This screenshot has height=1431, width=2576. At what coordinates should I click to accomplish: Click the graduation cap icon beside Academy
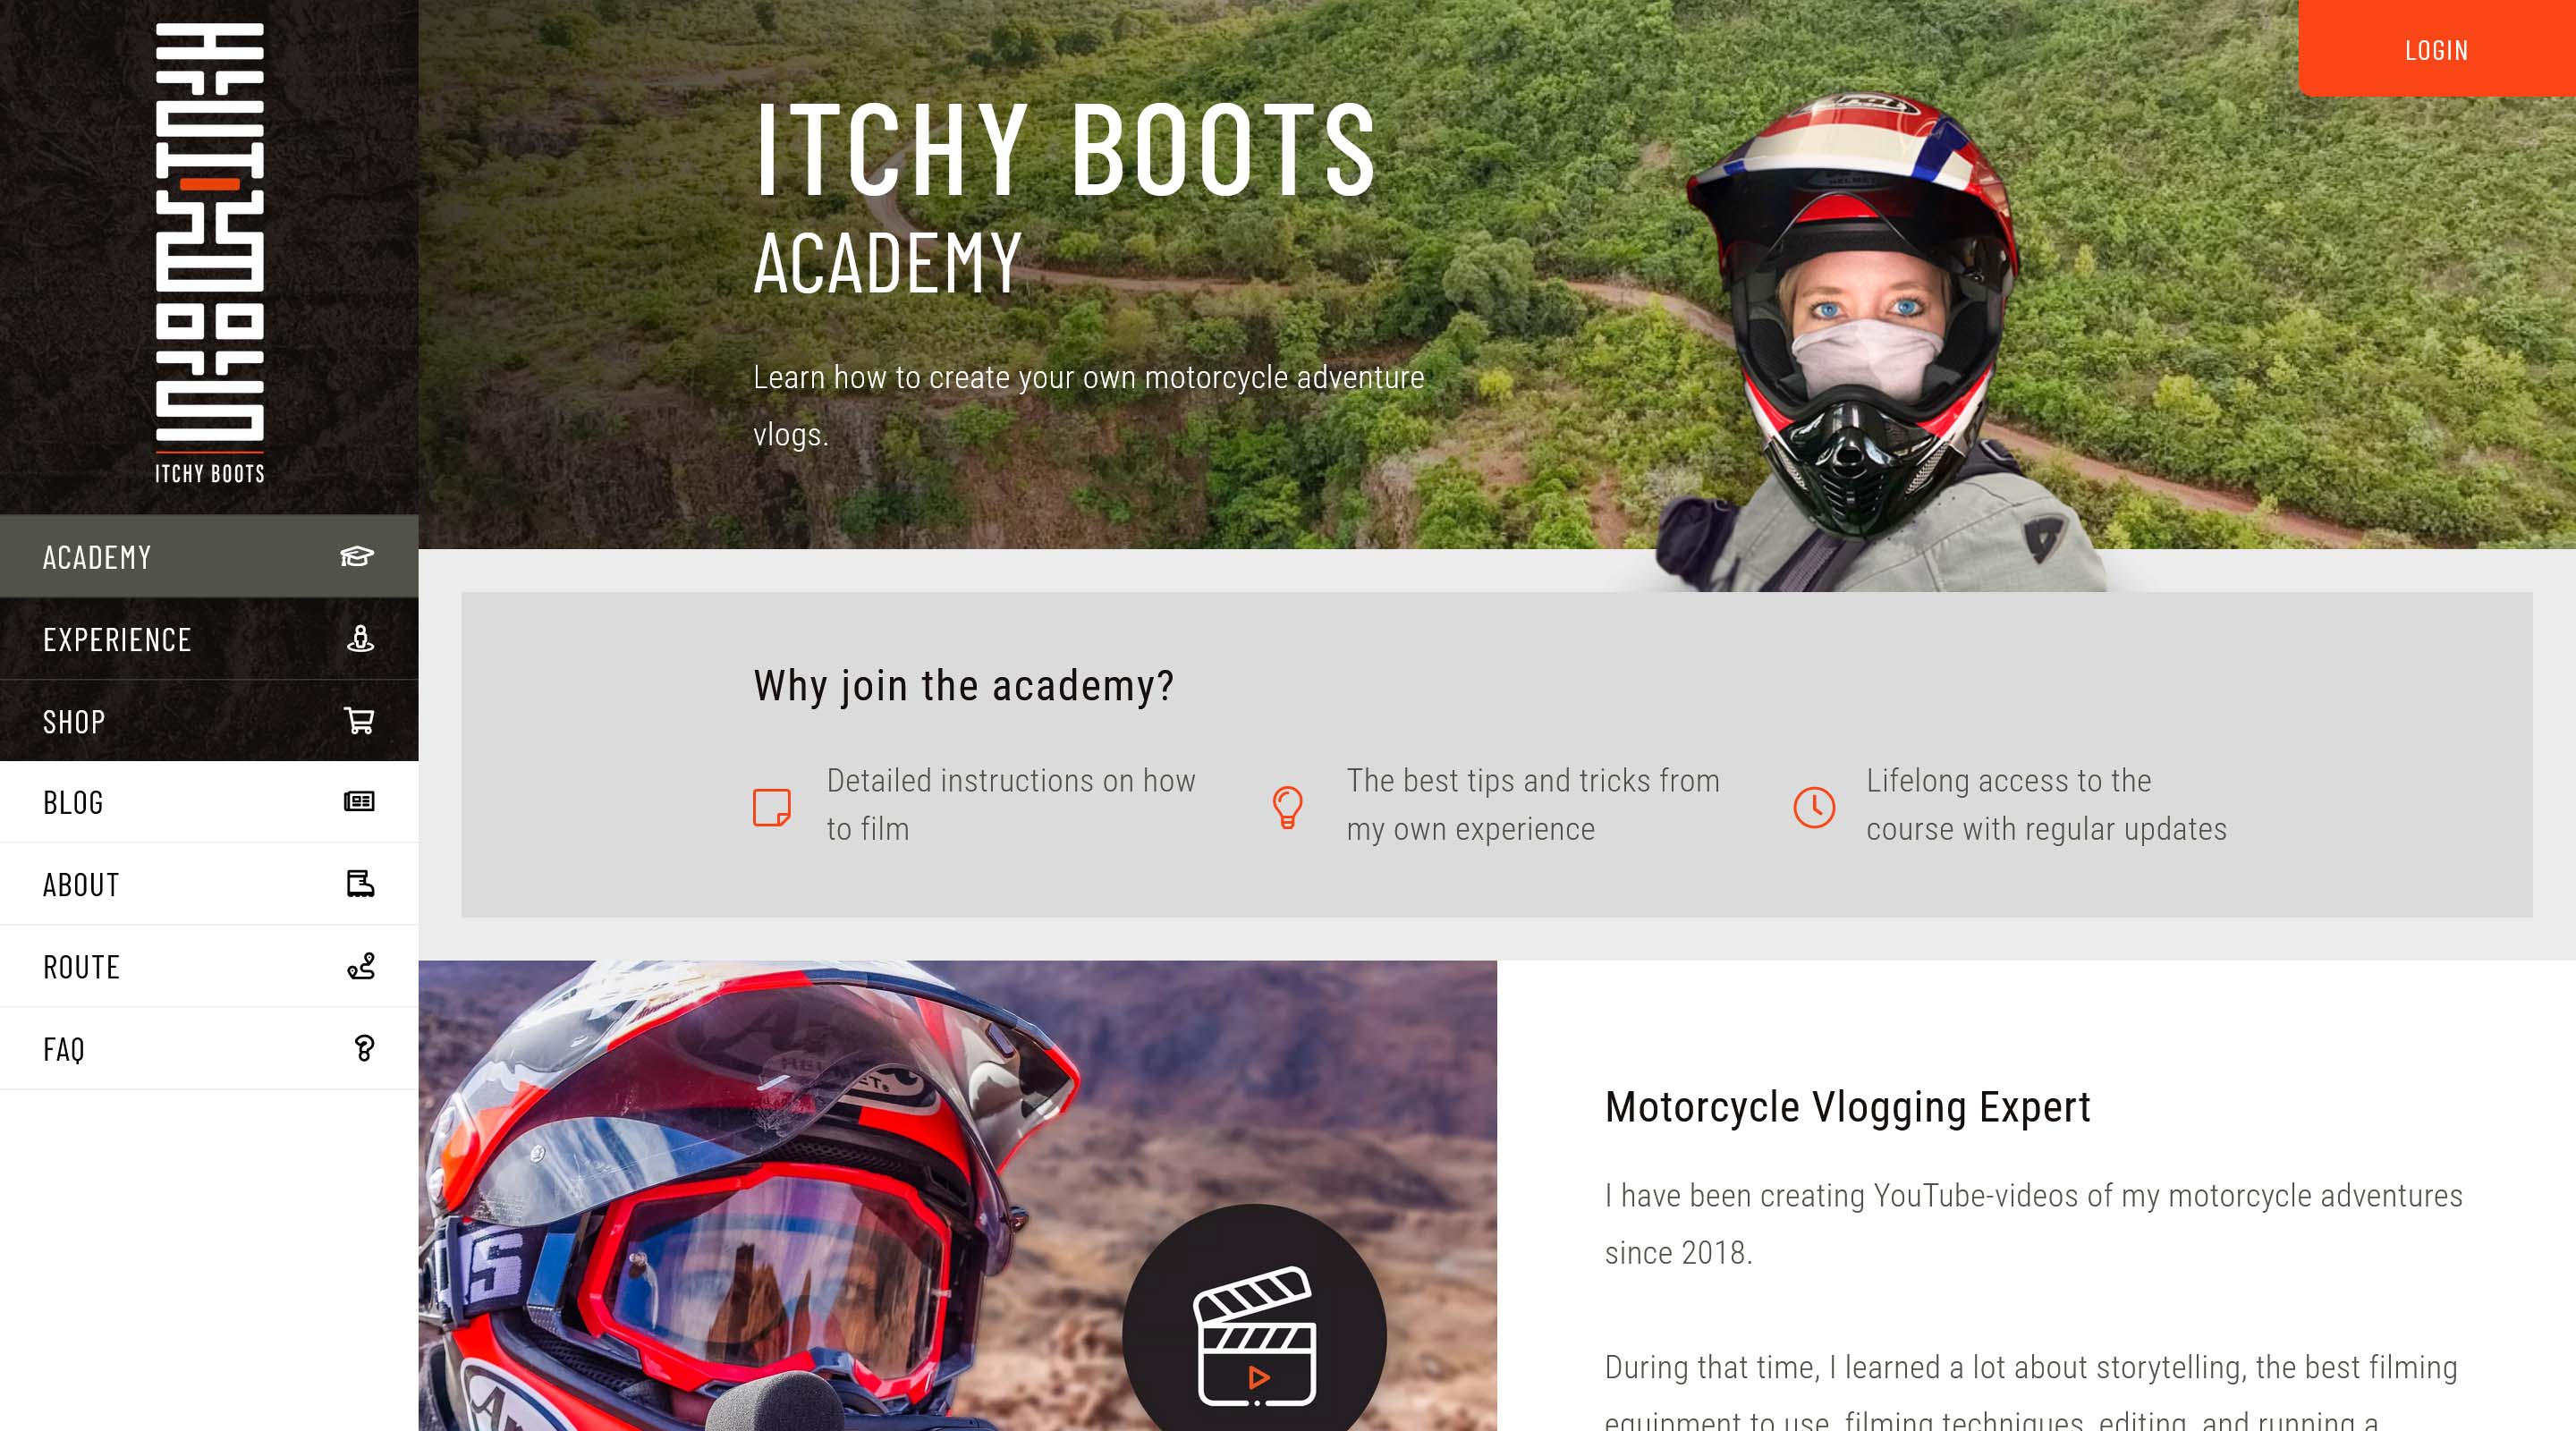point(357,557)
